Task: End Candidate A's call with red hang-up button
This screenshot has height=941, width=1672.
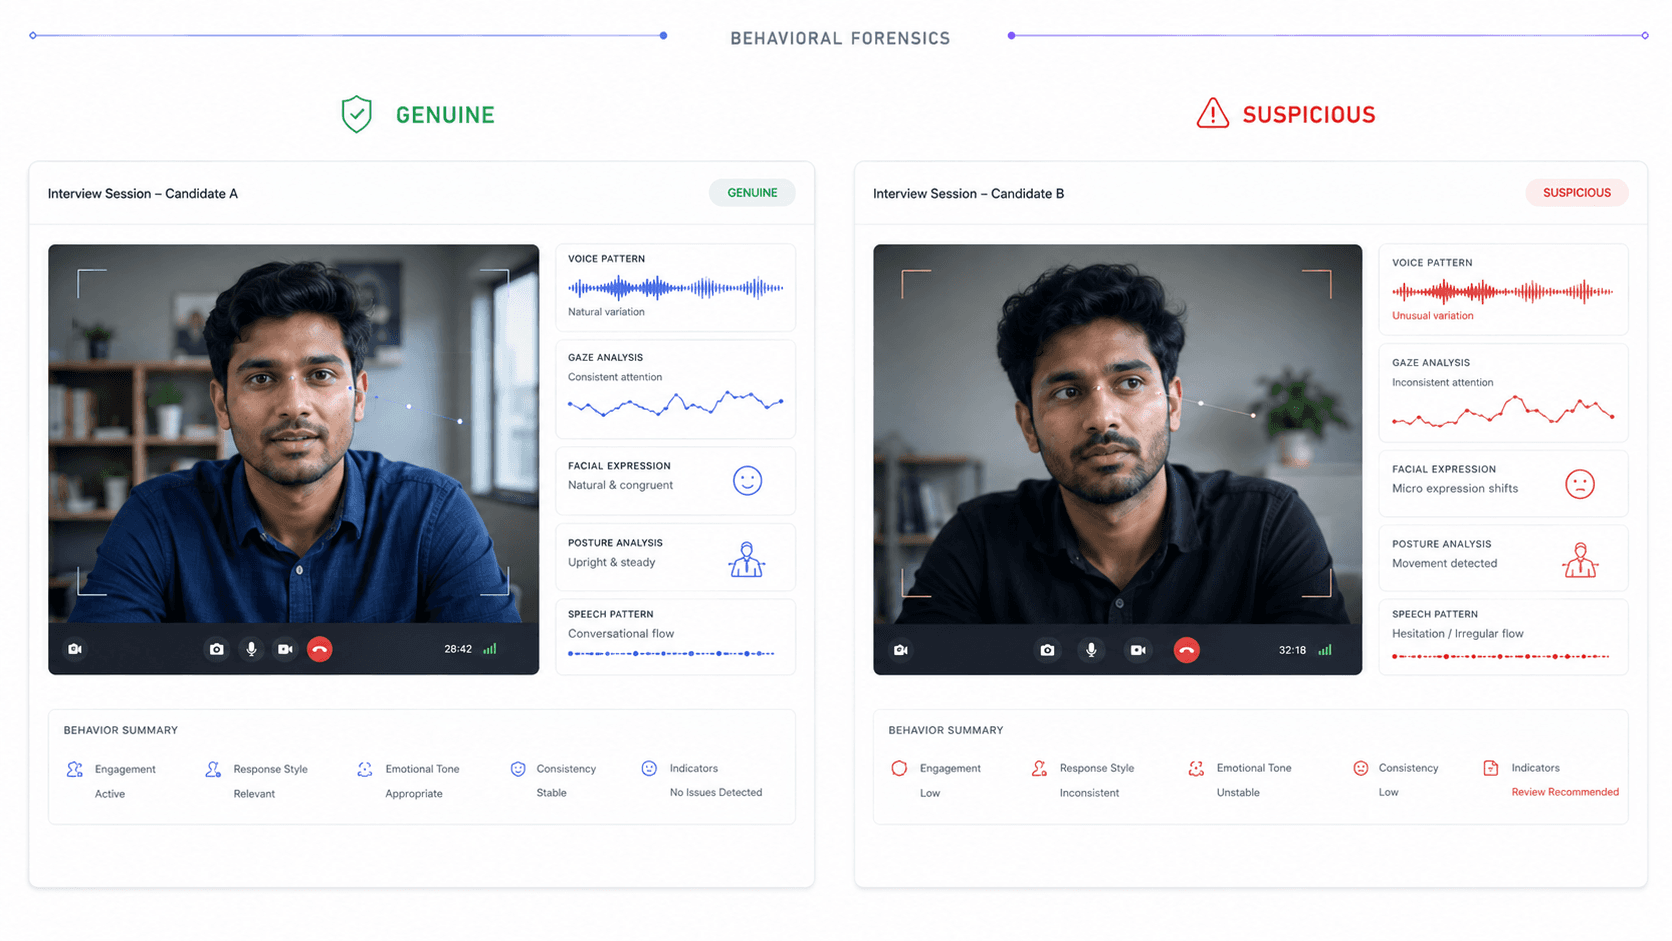Action: 320,649
